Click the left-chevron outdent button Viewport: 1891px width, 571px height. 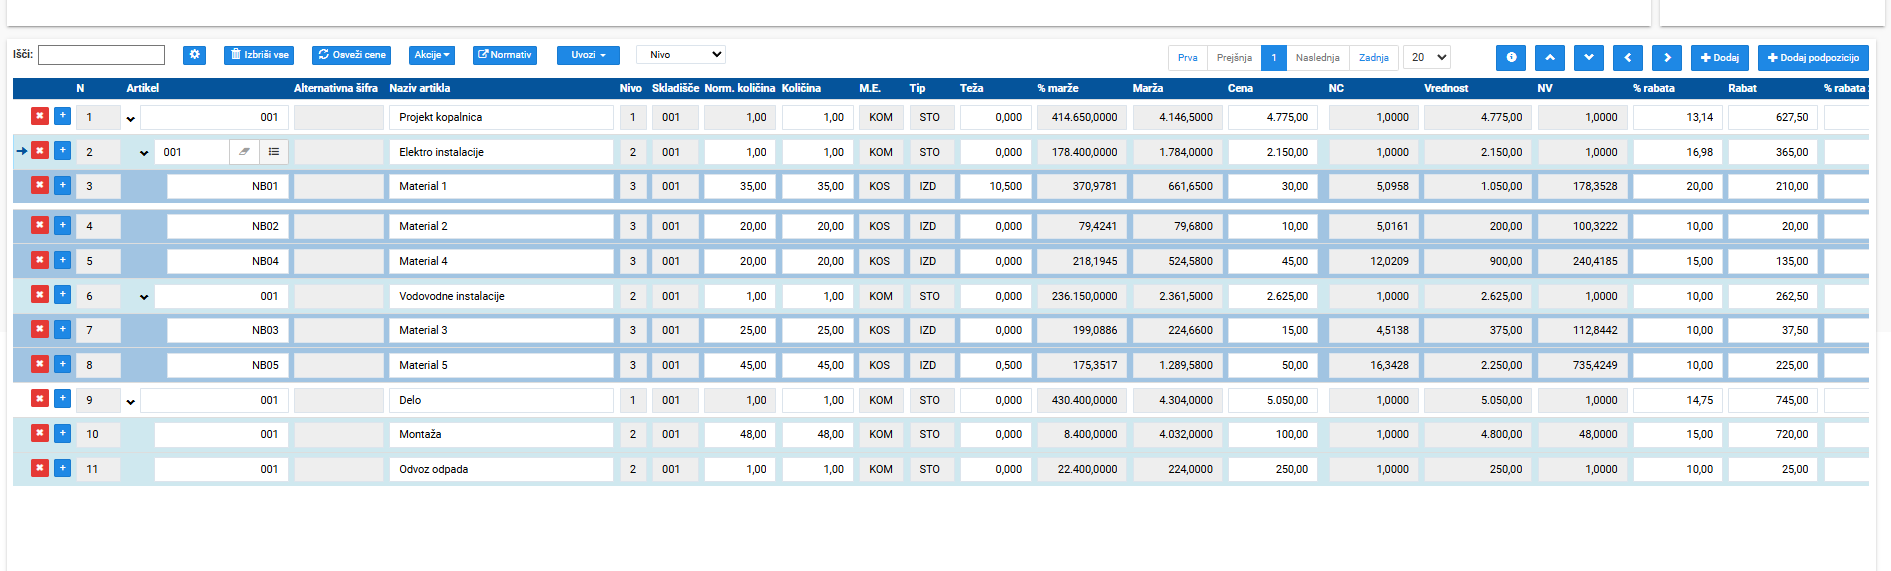click(1628, 57)
